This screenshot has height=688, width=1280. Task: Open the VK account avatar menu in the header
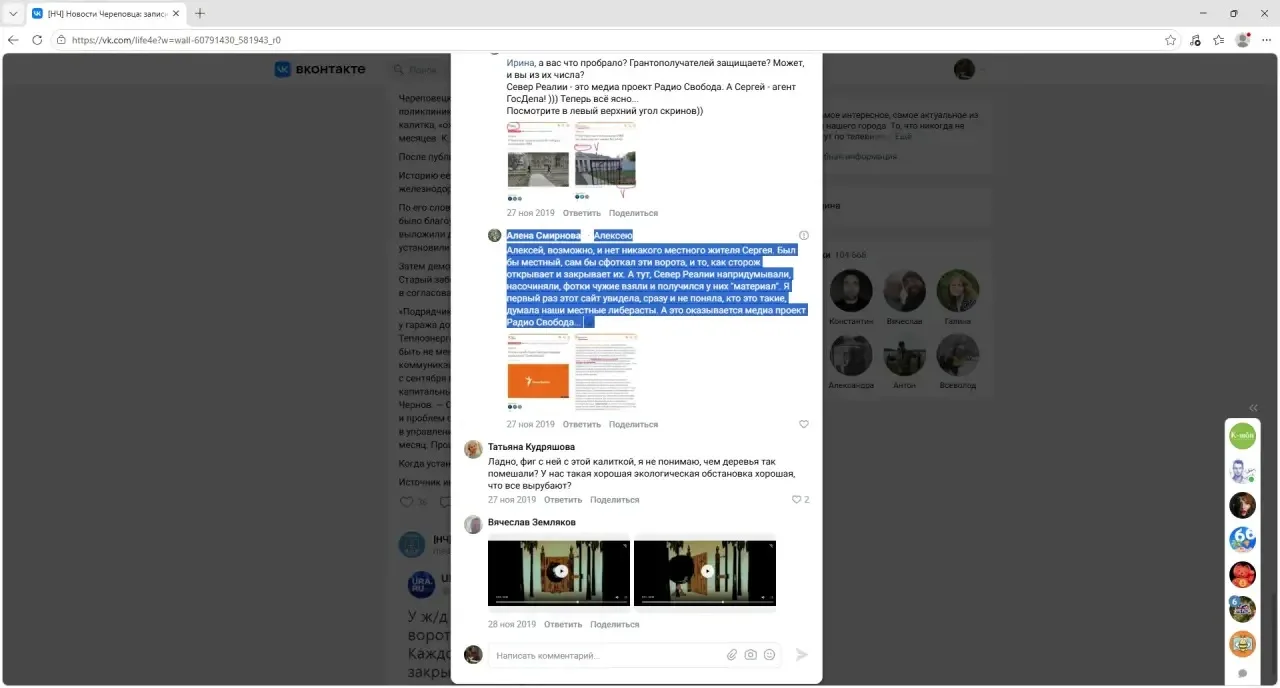click(x=964, y=69)
